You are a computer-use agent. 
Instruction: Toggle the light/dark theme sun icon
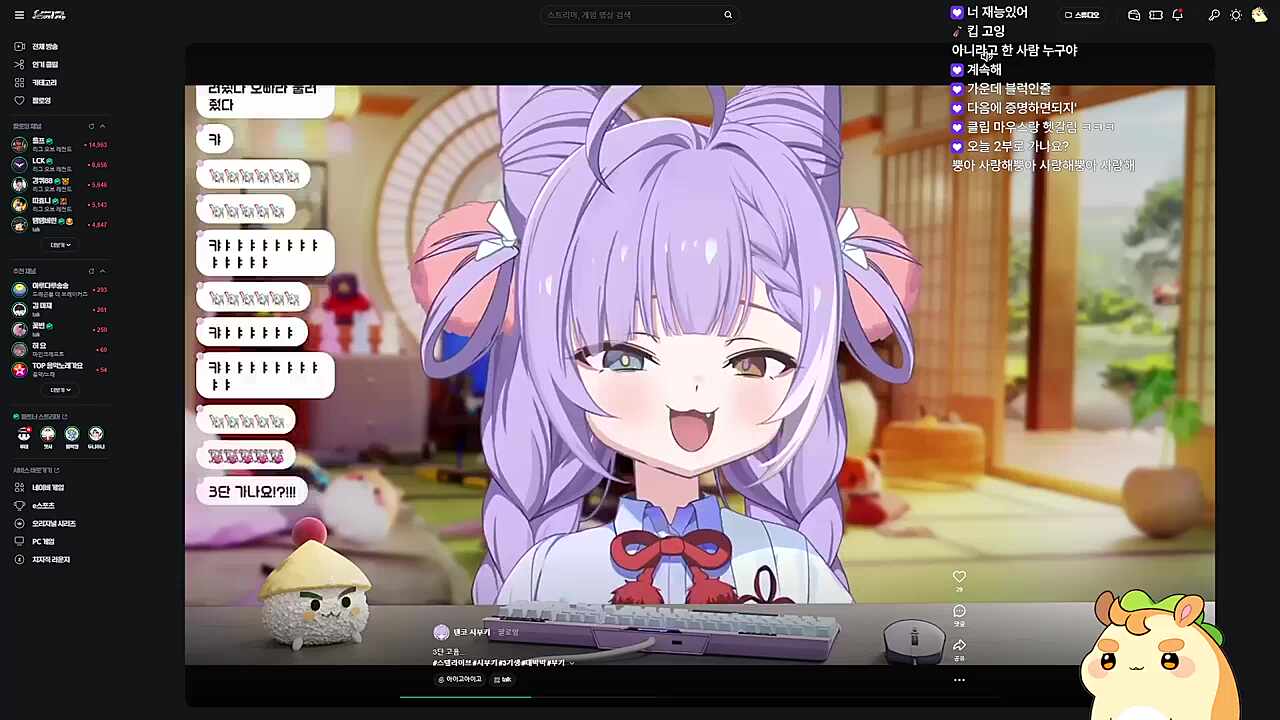pyautogui.click(x=1236, y=15)
